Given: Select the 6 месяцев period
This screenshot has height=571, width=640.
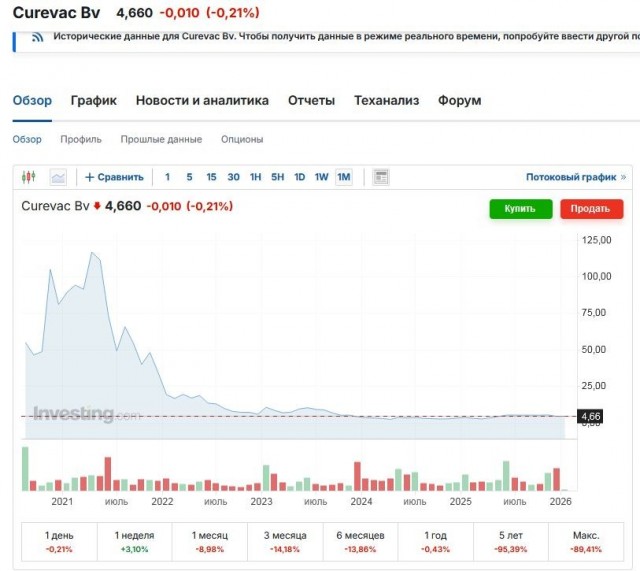Looking at the screenshot, I should (360, 542).
